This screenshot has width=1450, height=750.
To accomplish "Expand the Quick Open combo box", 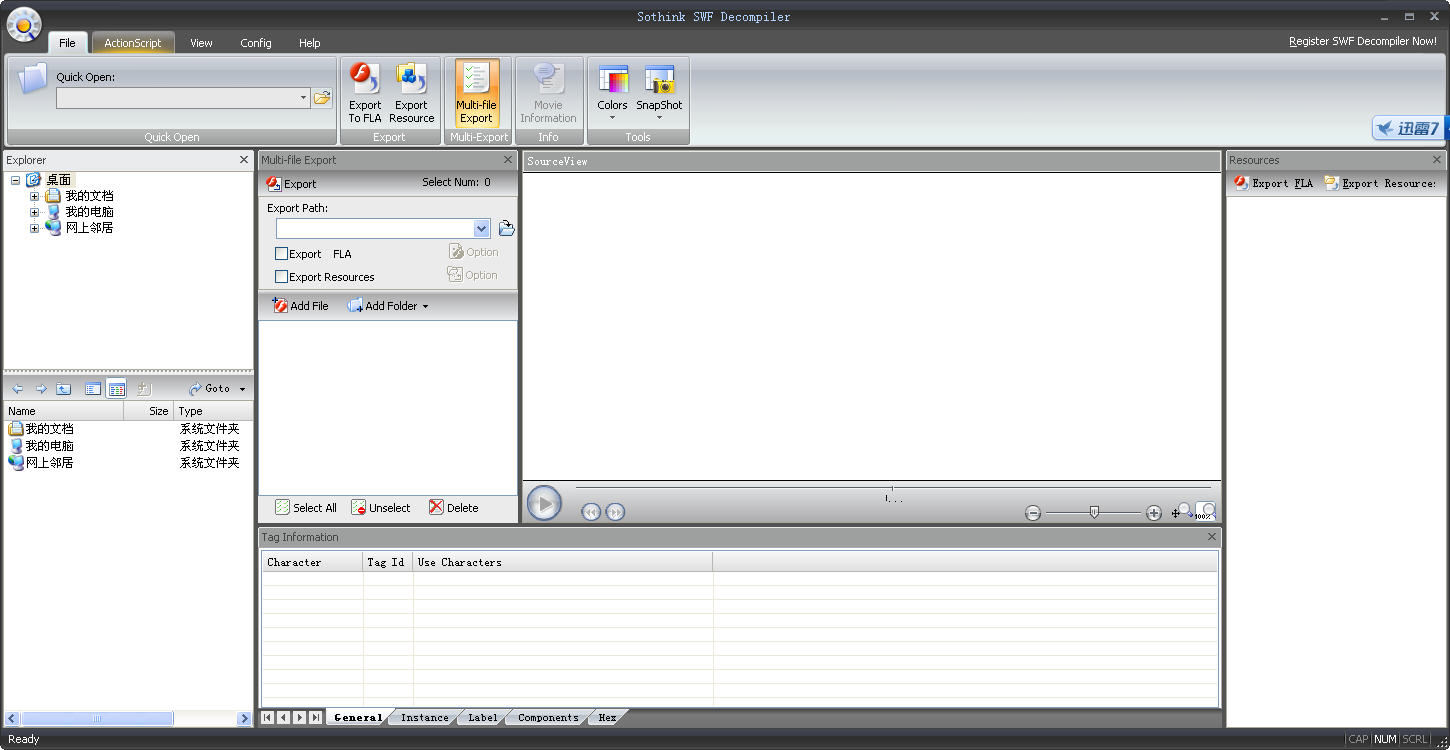I will (x=303, y=98).
